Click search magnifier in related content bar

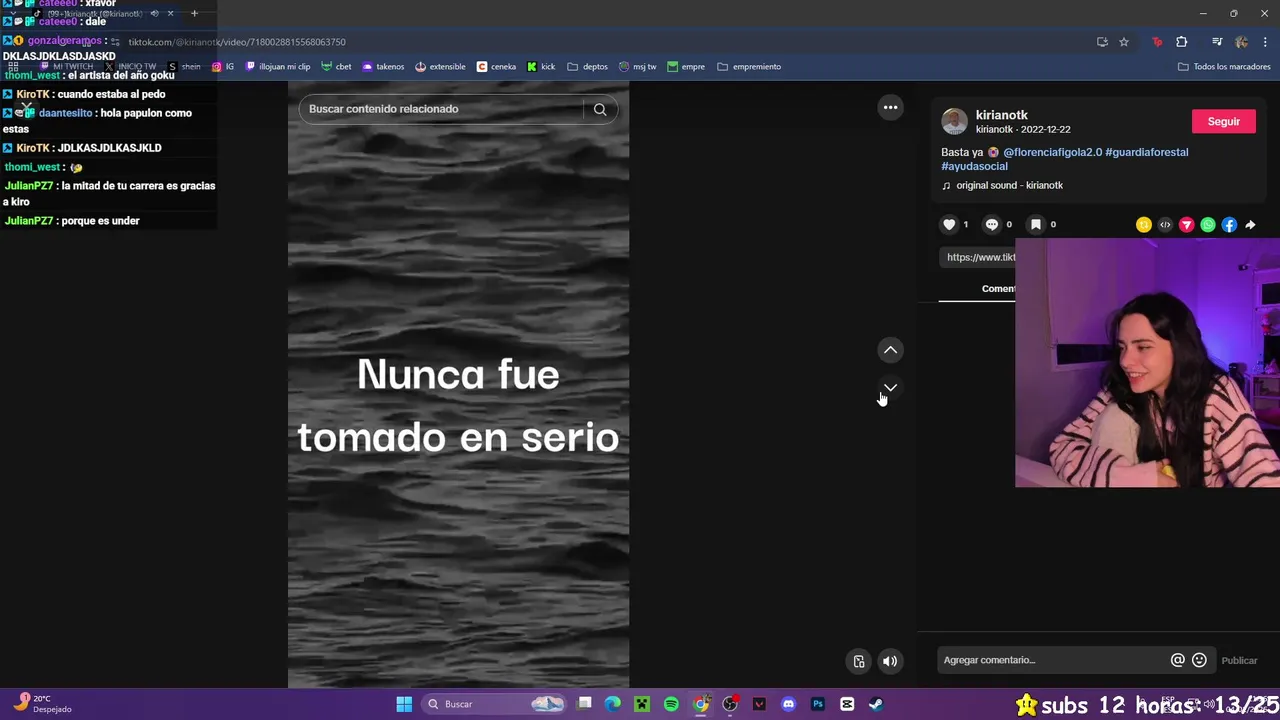coord(600,109)
